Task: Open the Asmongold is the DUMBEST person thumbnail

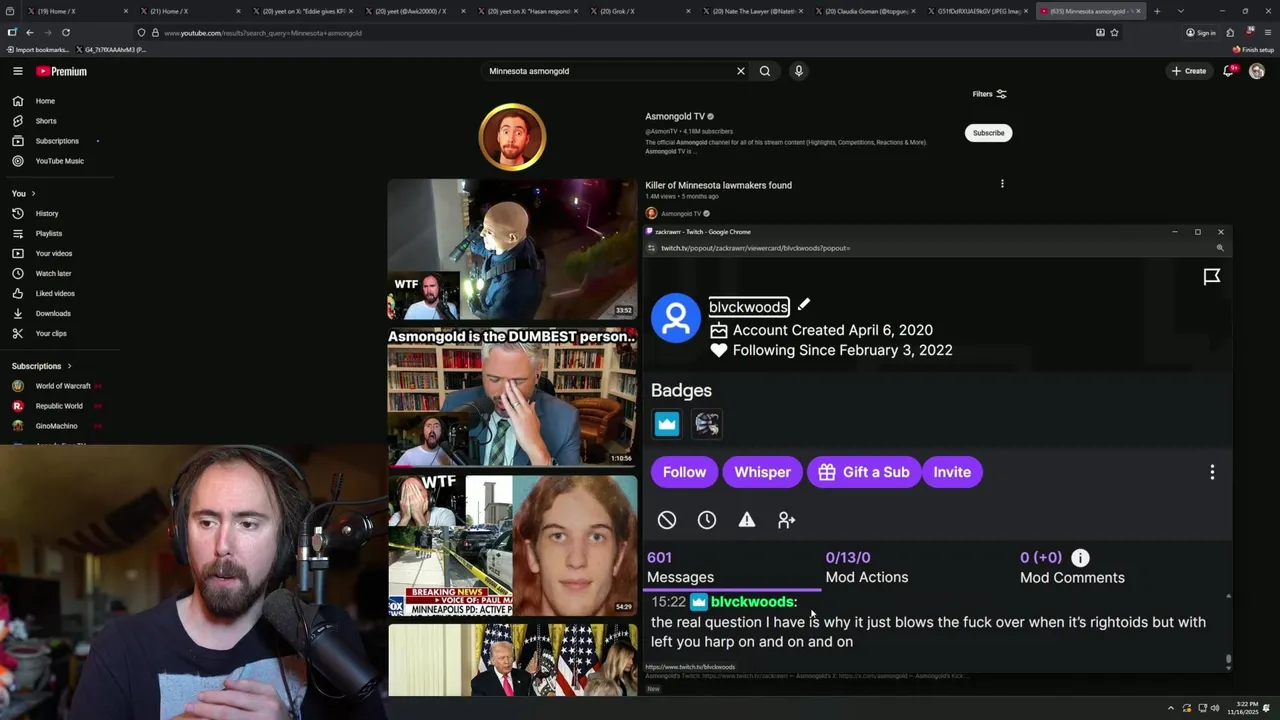Action: tap(512, 398)
